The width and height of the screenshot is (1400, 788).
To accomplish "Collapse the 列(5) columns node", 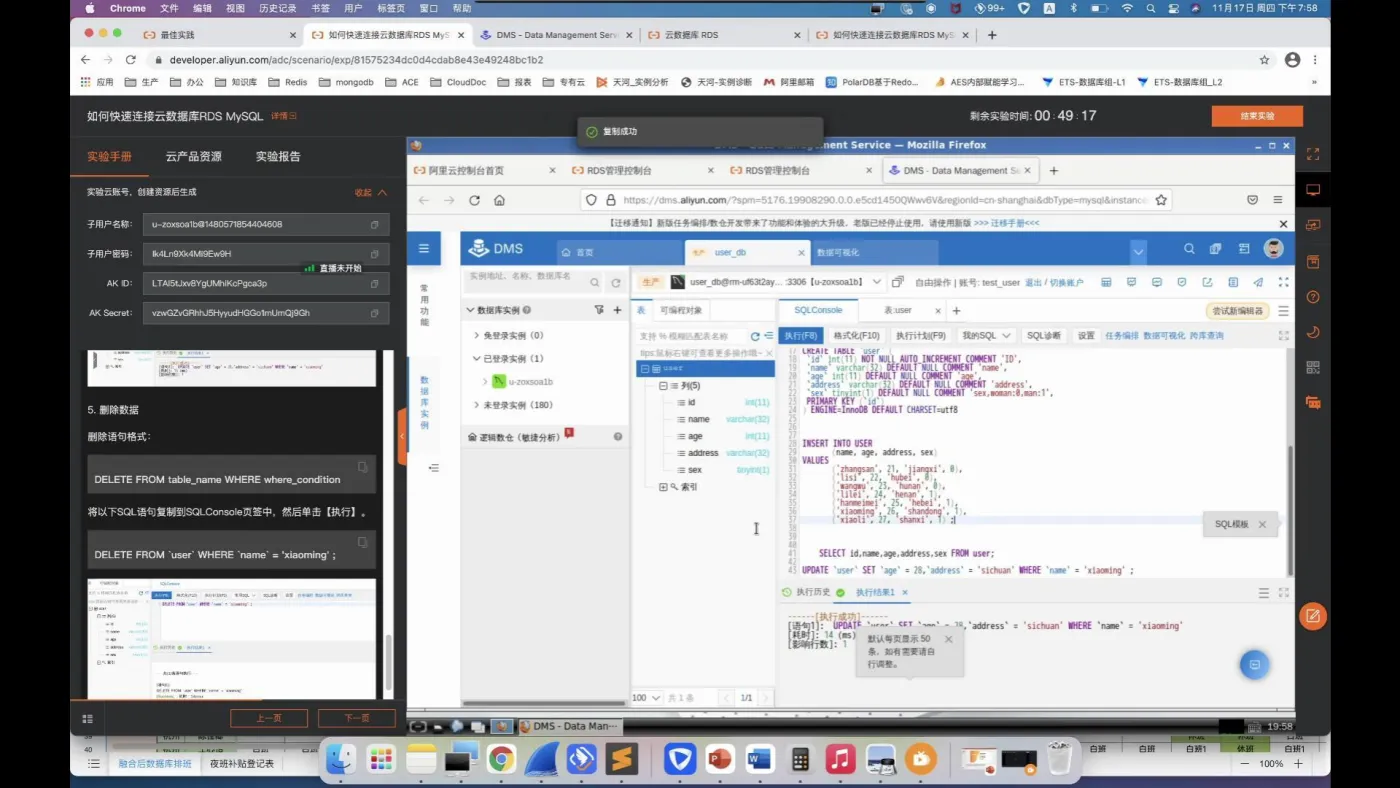I will point(662,386).
